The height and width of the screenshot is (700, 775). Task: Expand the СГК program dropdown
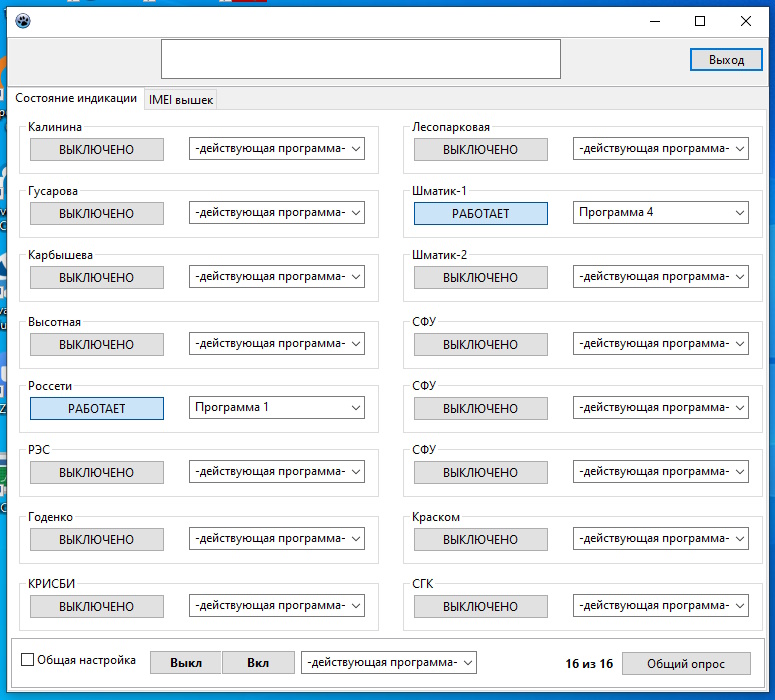point(661,605)
